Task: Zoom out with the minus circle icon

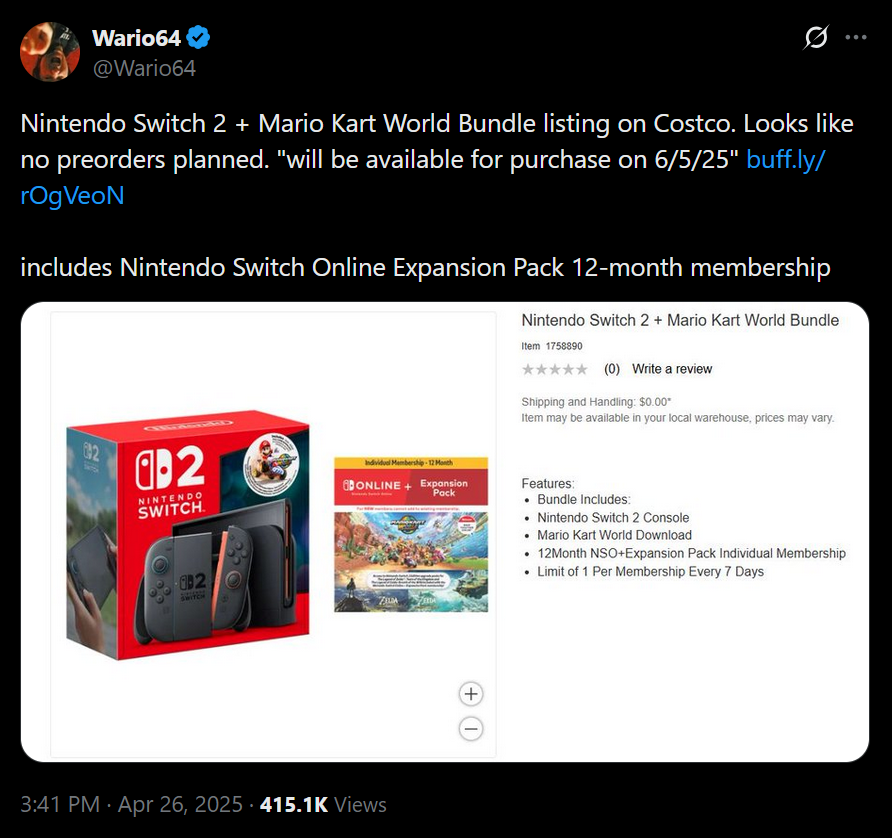Action: tap(471, 729)
